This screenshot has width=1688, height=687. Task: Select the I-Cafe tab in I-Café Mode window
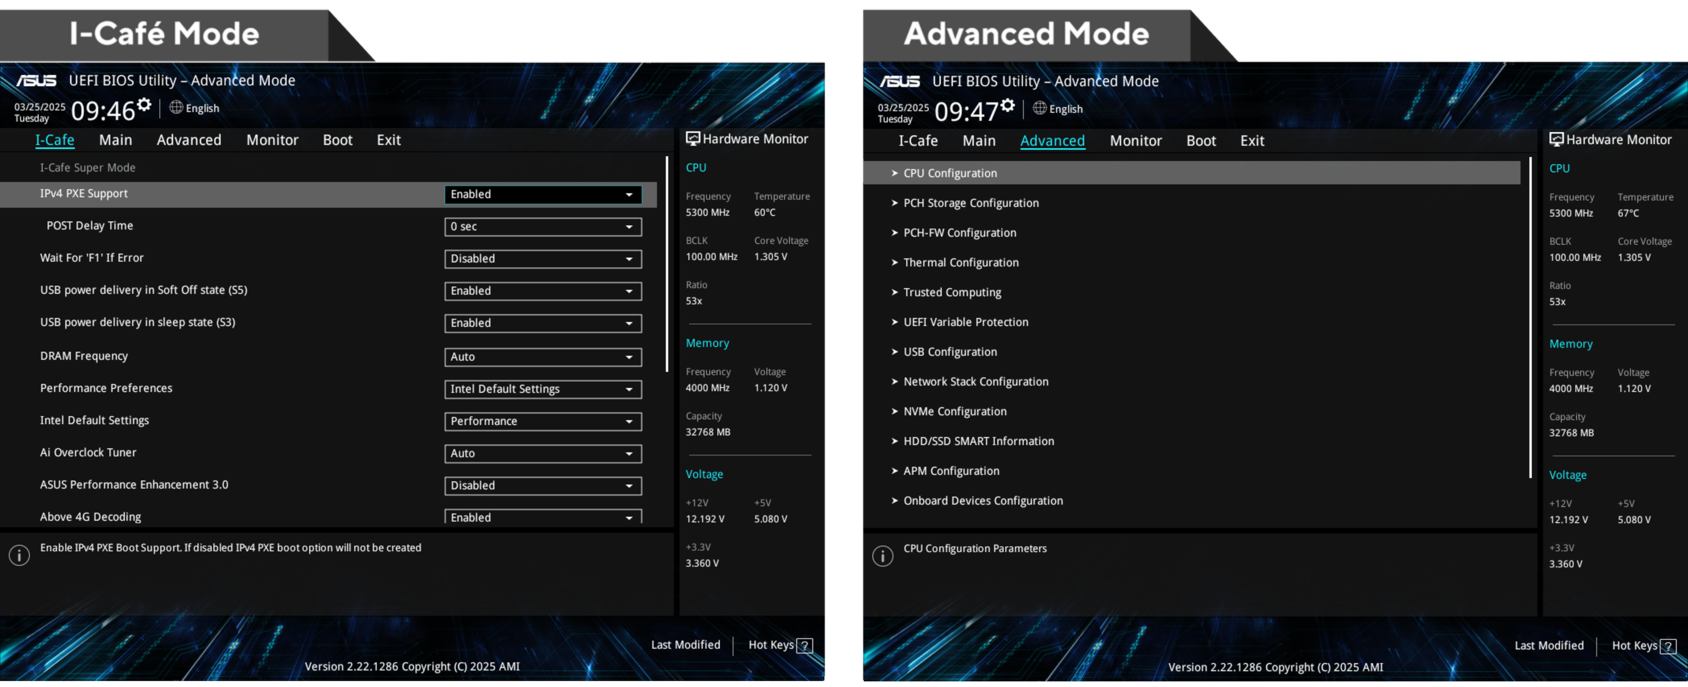click(x=55, y=140)
